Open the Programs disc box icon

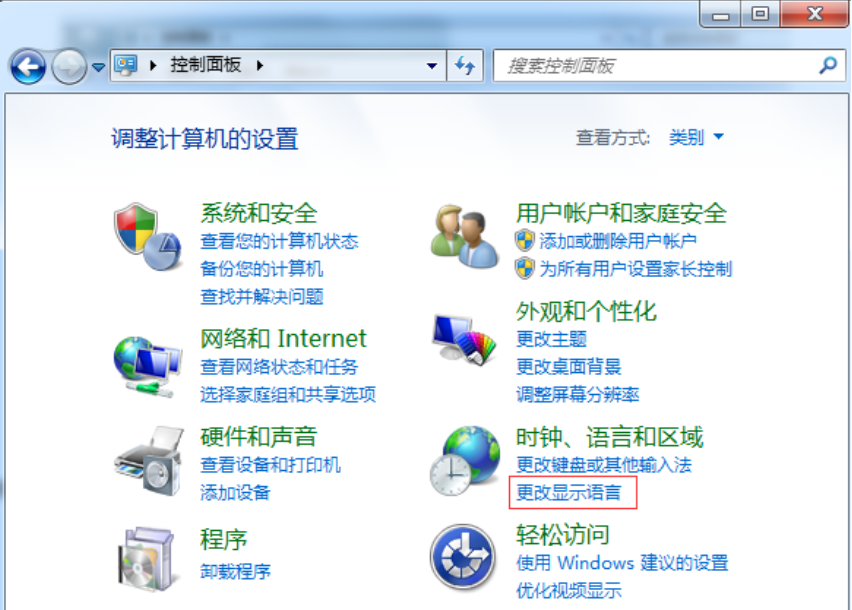click(146, 559)
